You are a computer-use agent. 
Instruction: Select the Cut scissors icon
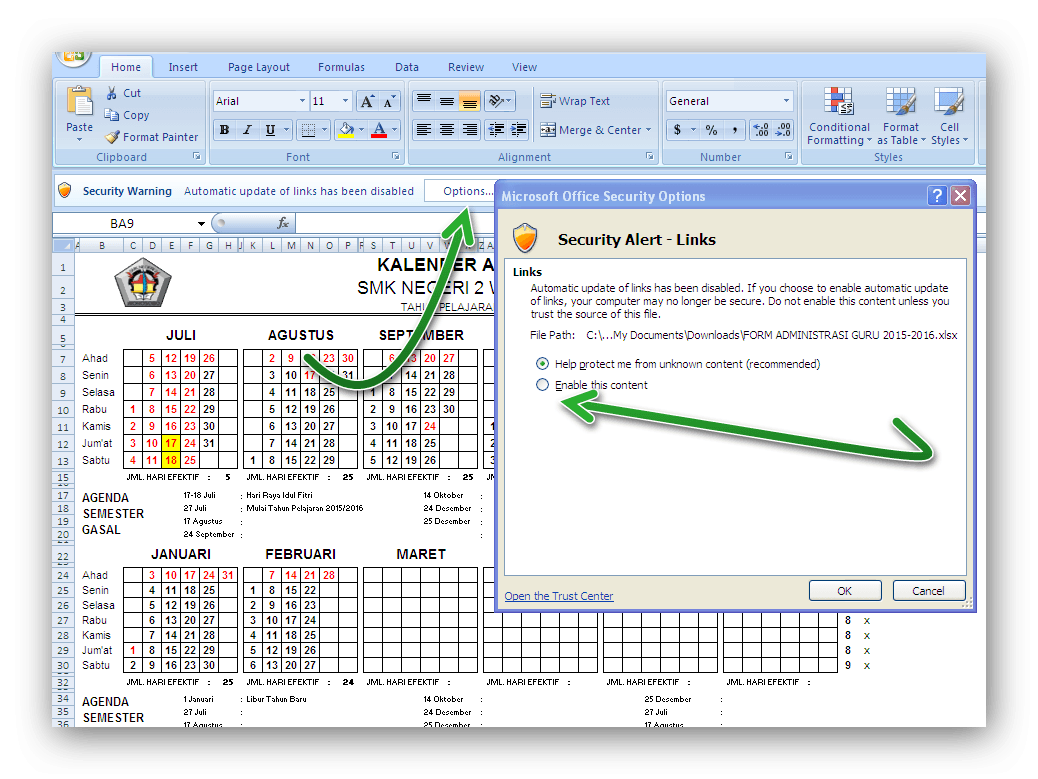pyautogui.click(x=112, y=93)
